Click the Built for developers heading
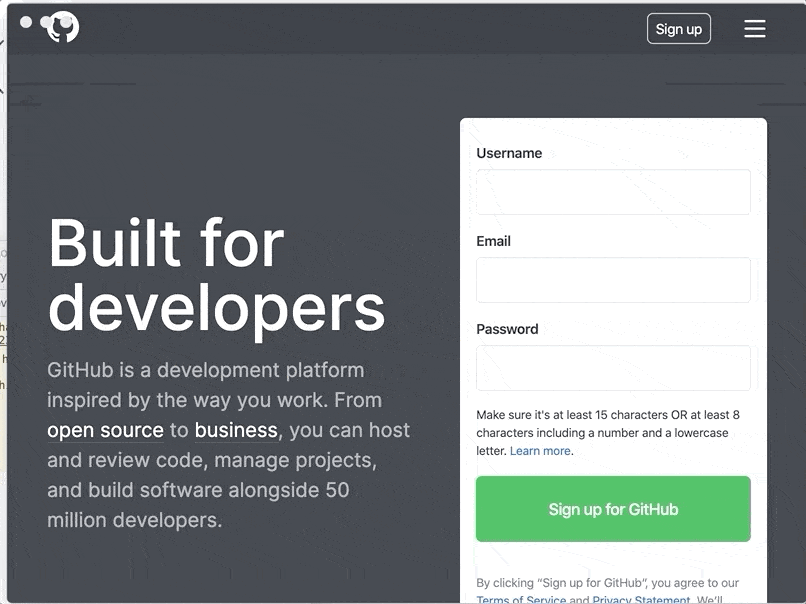Viewport: 806px width, 604px height. (216, 273)
